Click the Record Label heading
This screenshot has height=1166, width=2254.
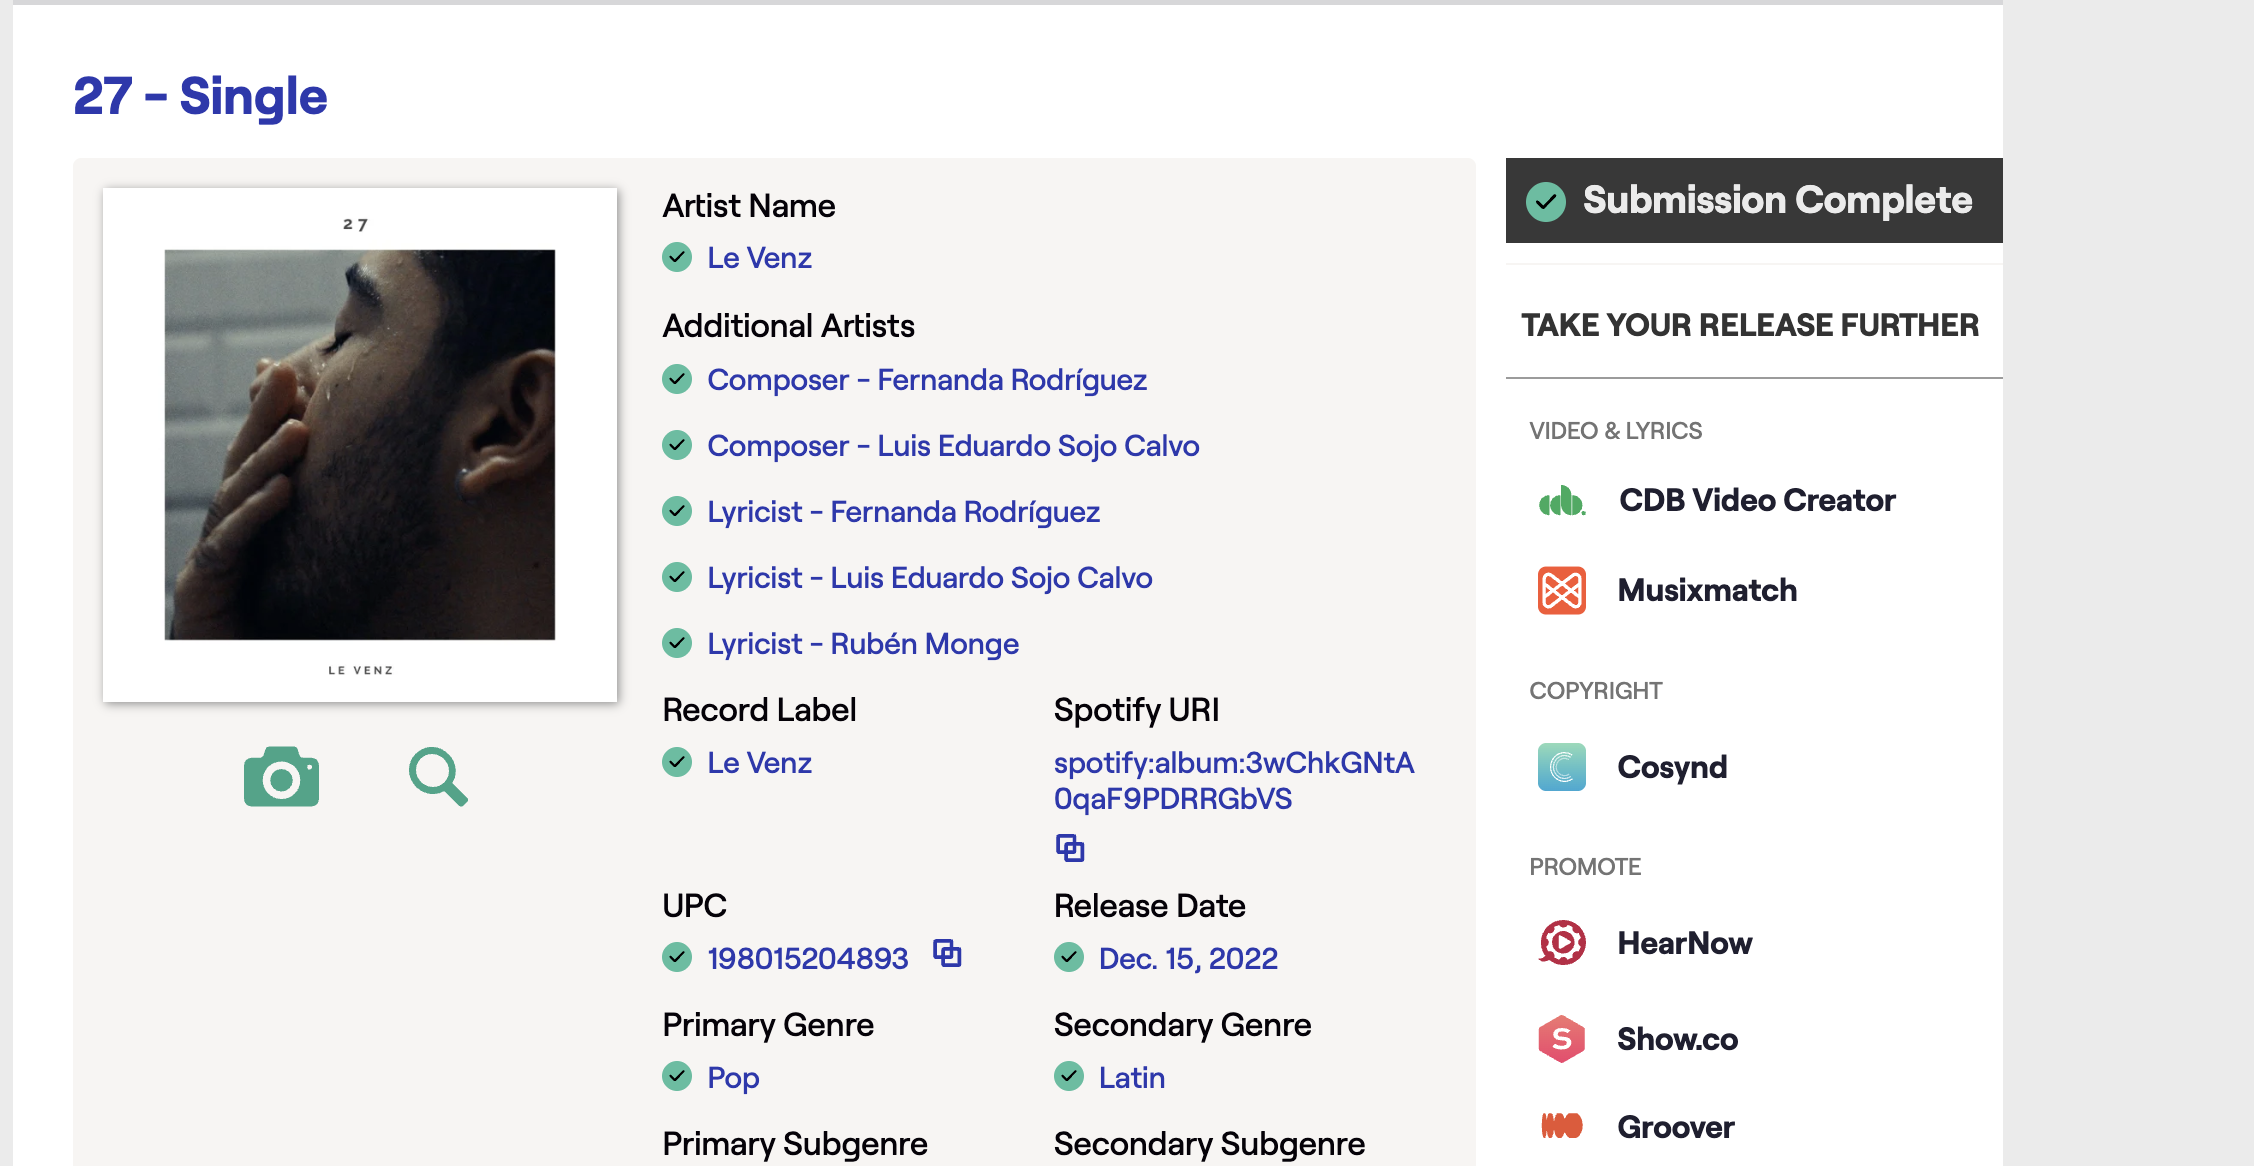click(x=759, y=710)
